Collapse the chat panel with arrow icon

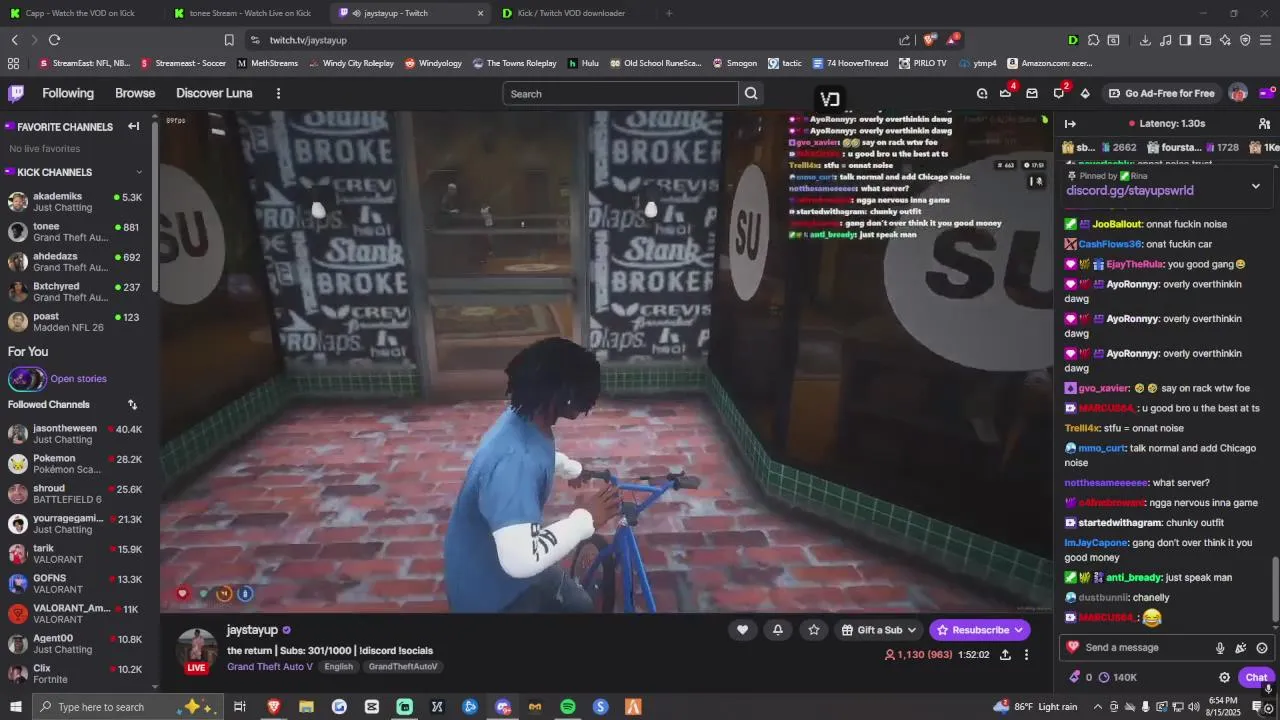point(1070,123)
